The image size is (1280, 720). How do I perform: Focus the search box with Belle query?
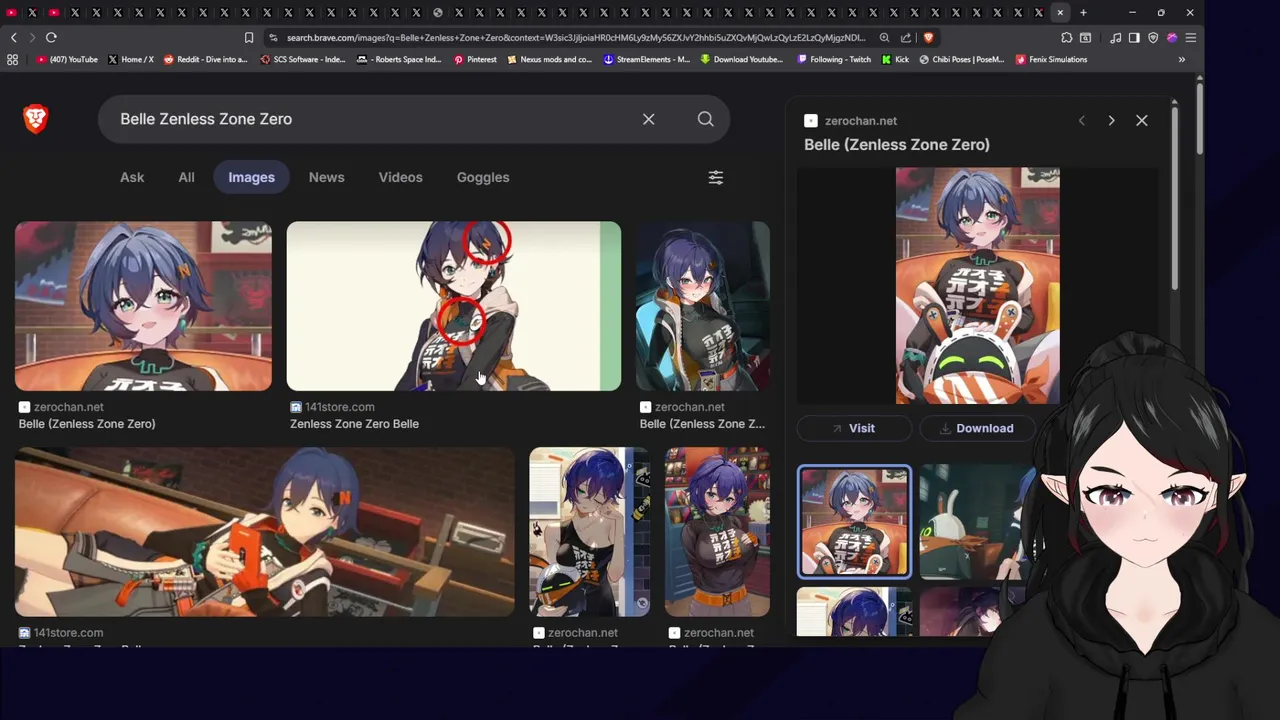(x=370, y=119)
